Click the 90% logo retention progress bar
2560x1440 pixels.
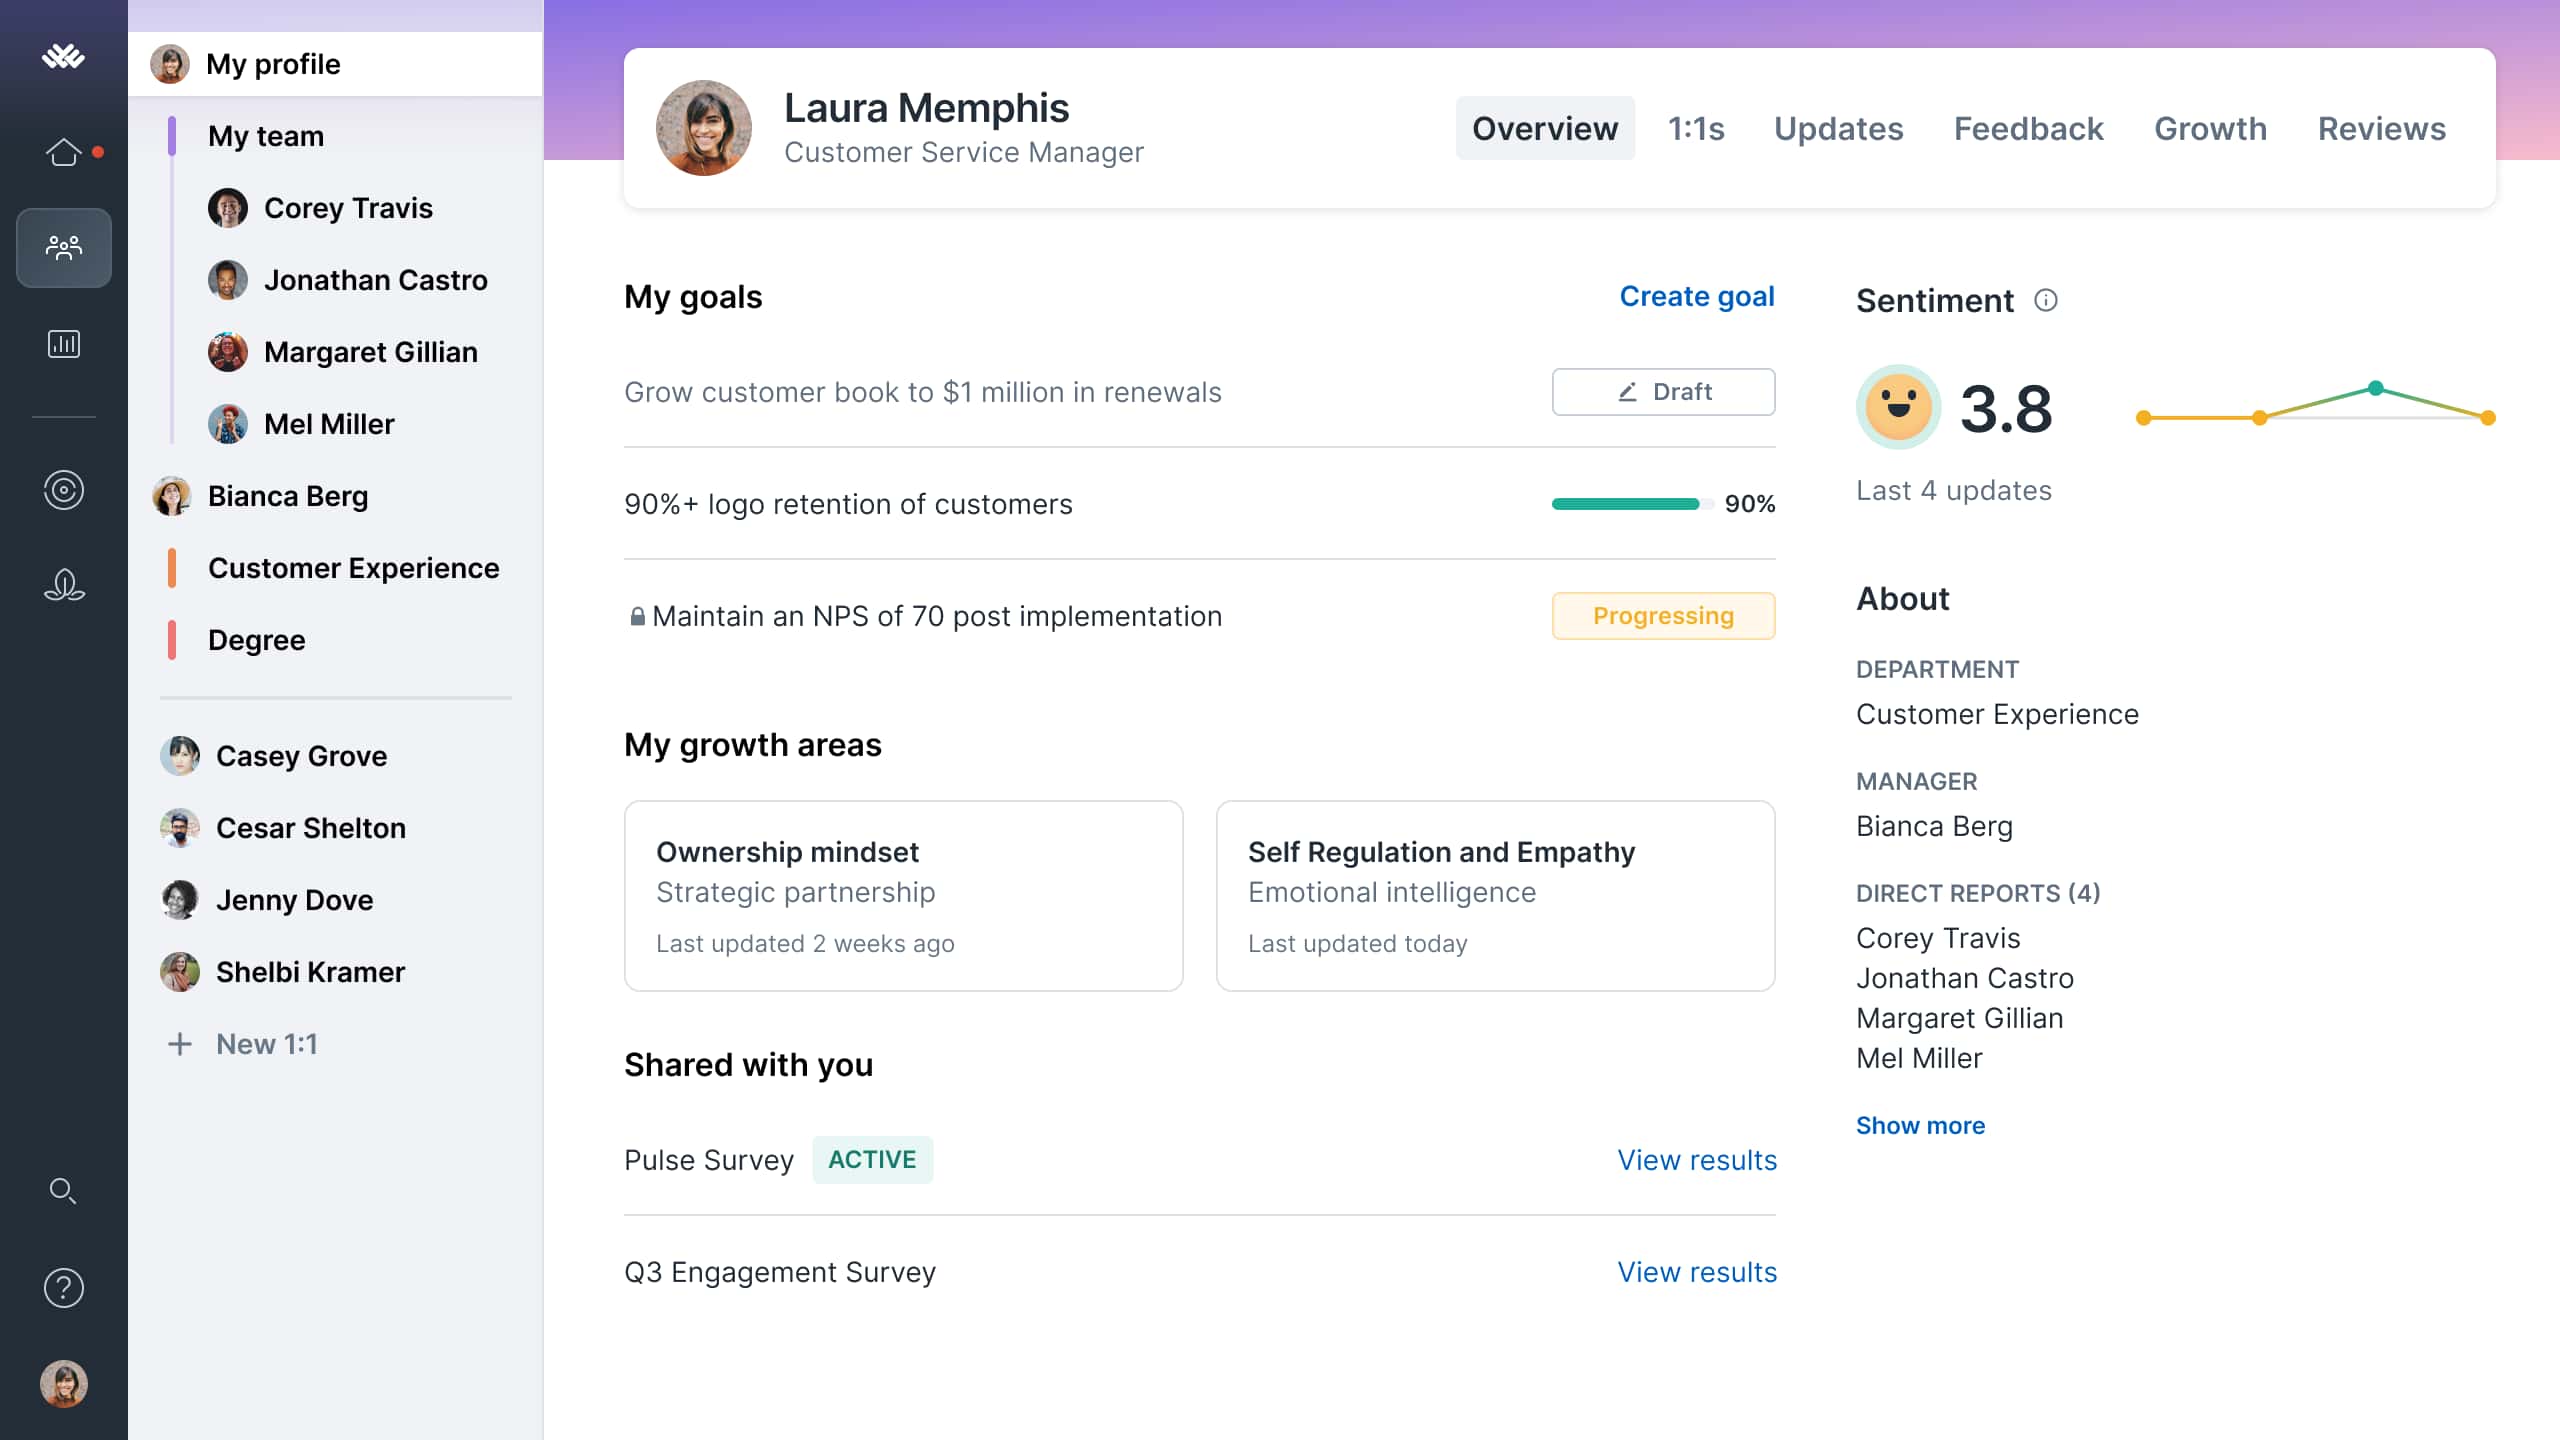1627,504
